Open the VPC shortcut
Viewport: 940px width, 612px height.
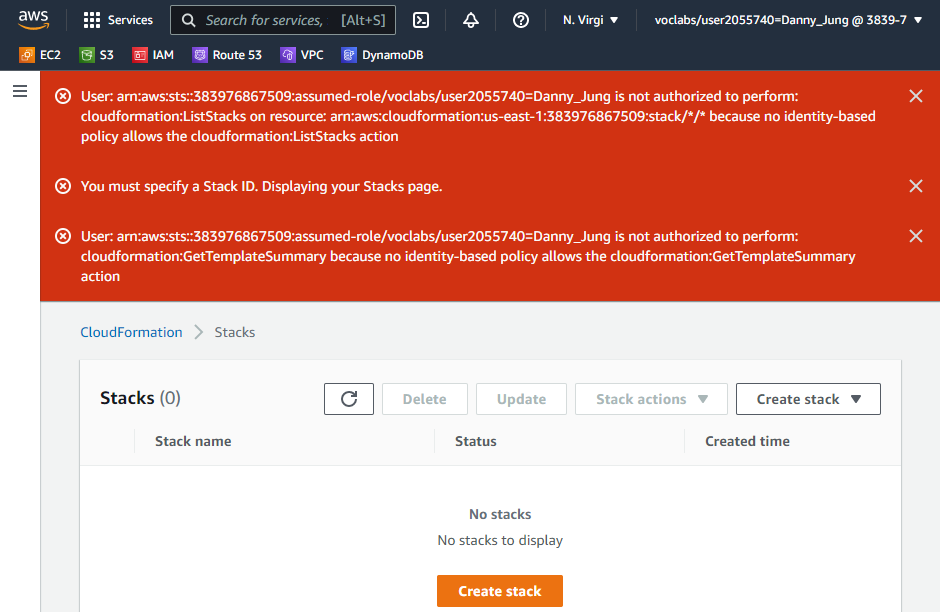(x=302, y=55)
